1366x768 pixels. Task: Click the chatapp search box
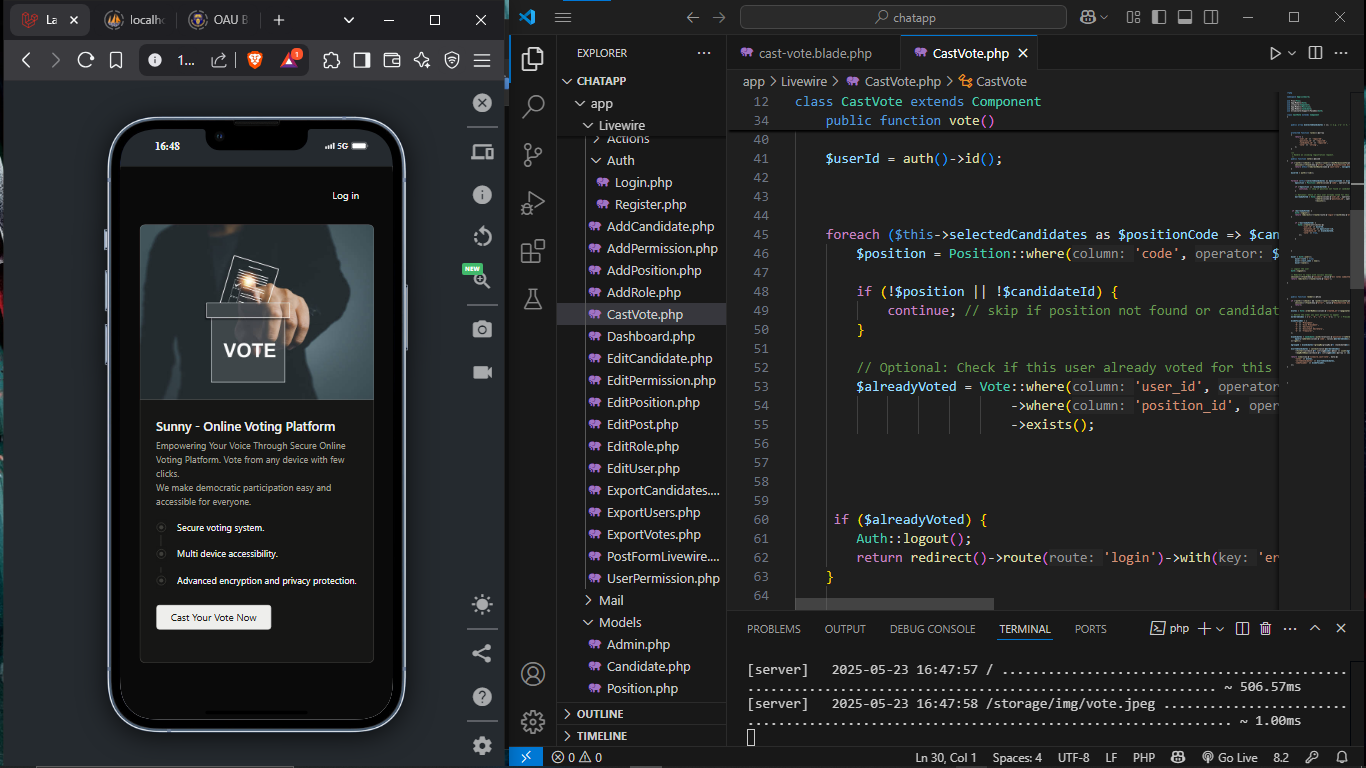[903, 17]
